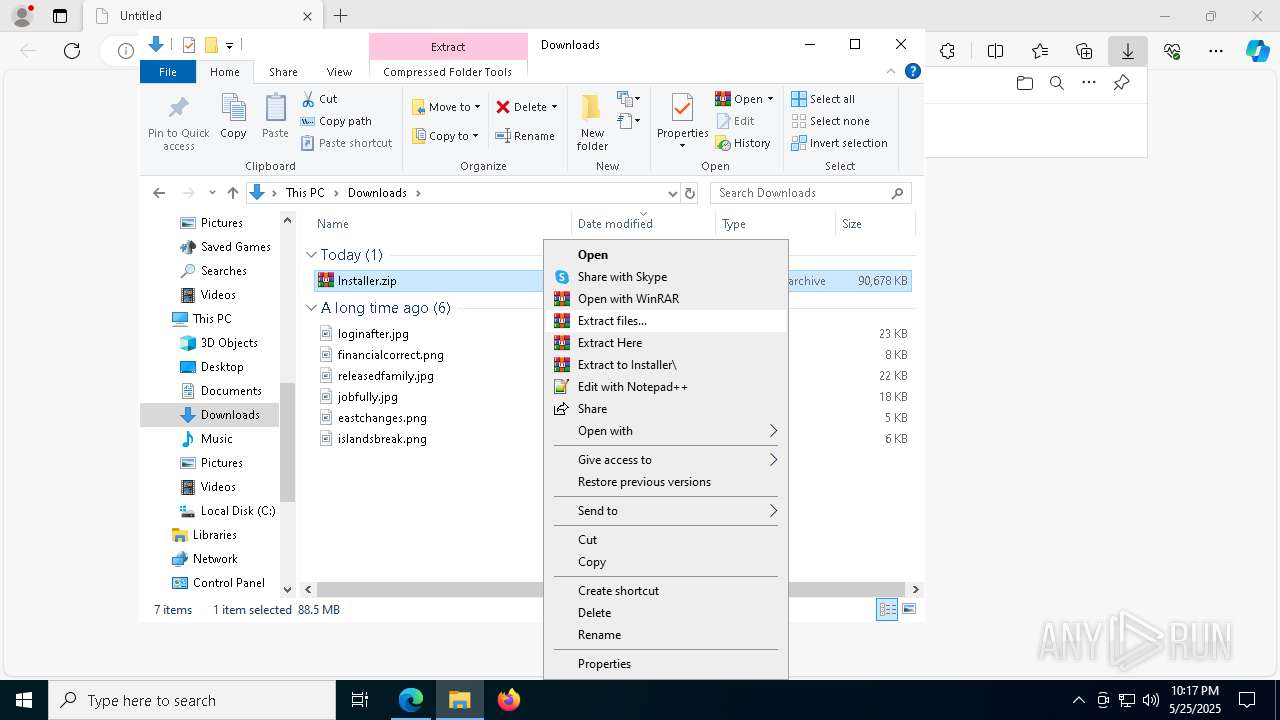
Task: Switch to details view button
Action: coord(887,609)
